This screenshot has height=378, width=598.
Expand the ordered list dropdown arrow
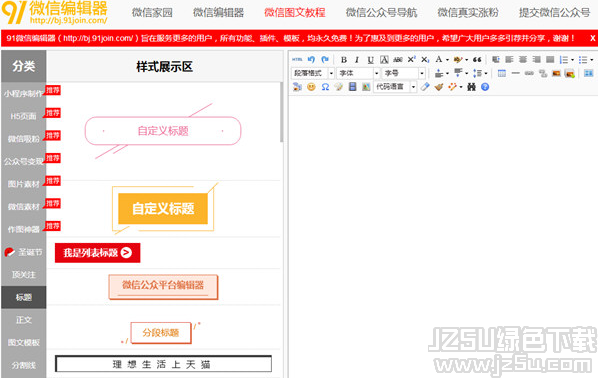click(x=572, y=60)
